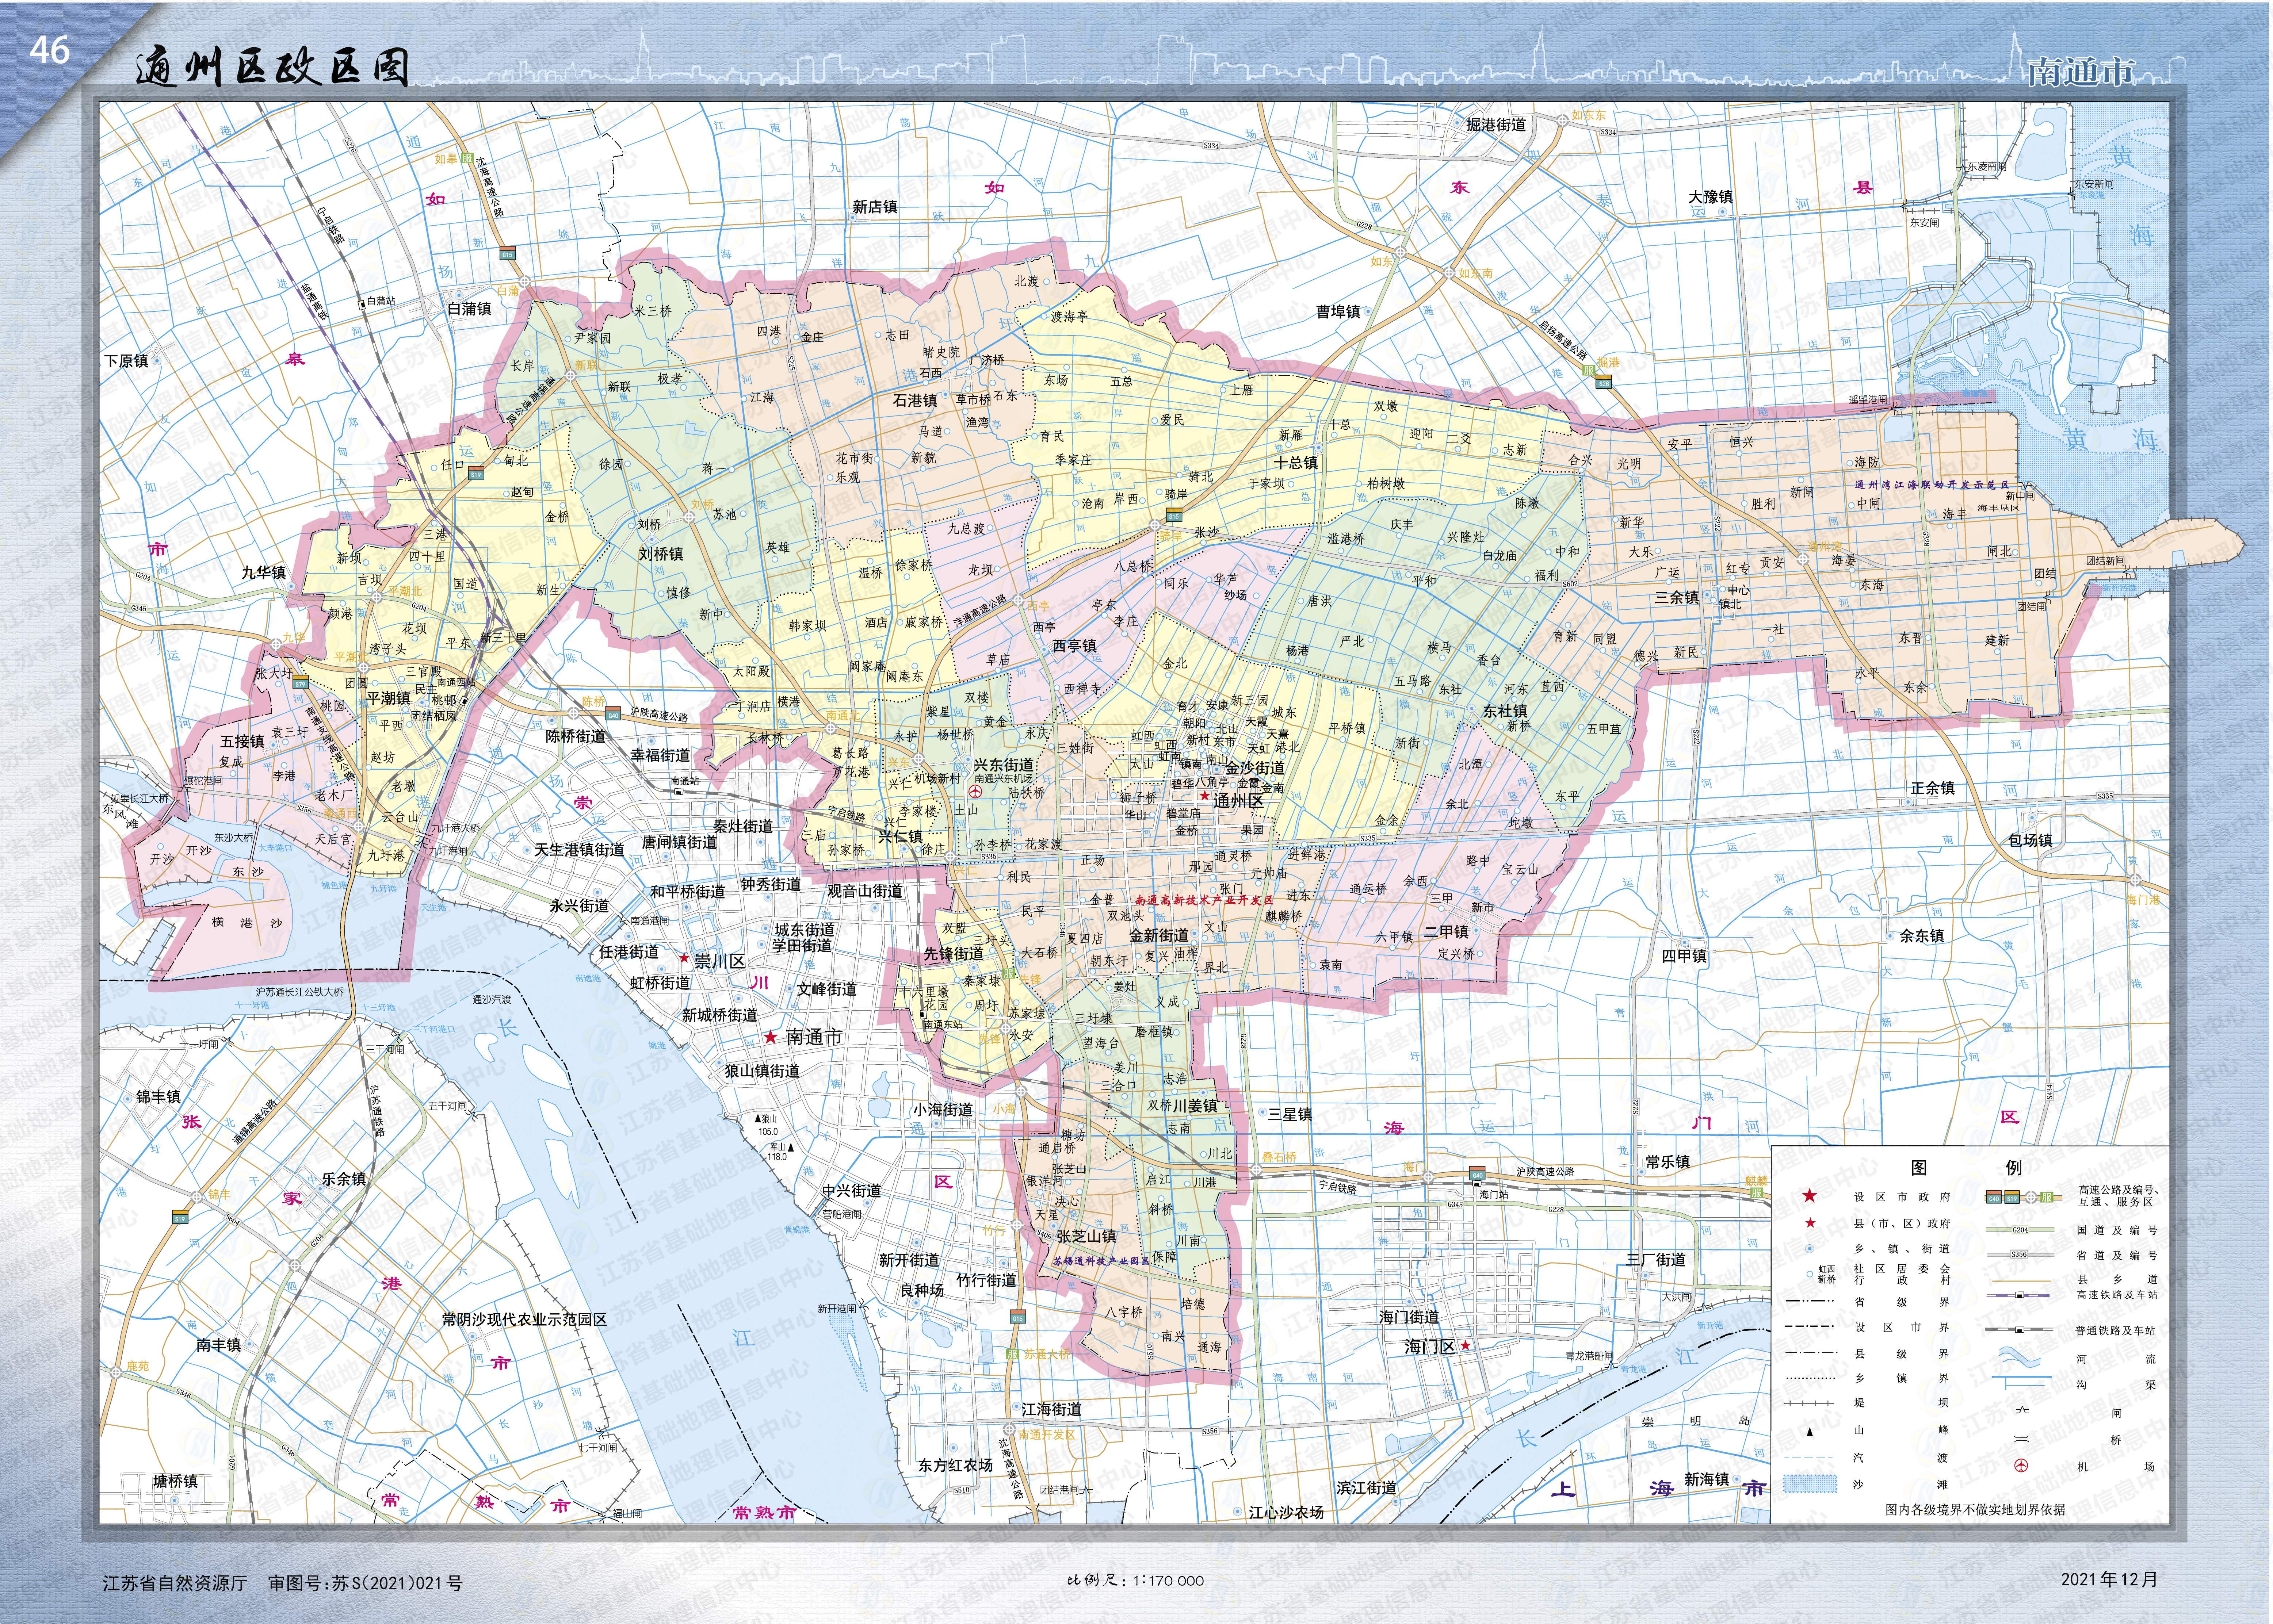Click the 锦丰镇 town label
This screenshot has width=2273, height=1624.
pos(158,1097)
